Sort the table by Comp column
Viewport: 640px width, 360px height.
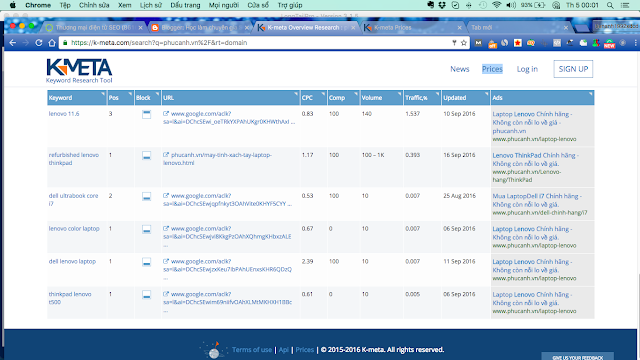(343, 98)
